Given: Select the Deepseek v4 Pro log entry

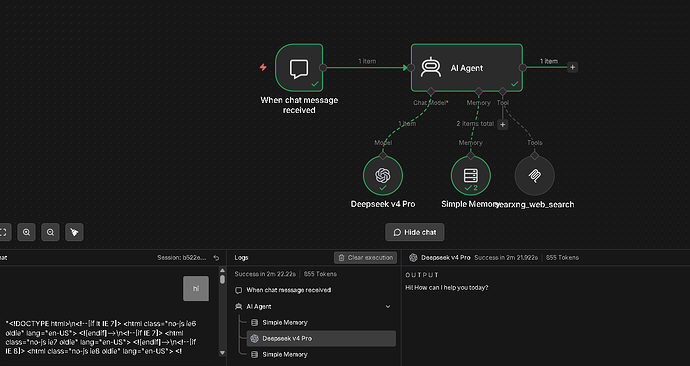Looking at the screenshot, I should [321, 338].
